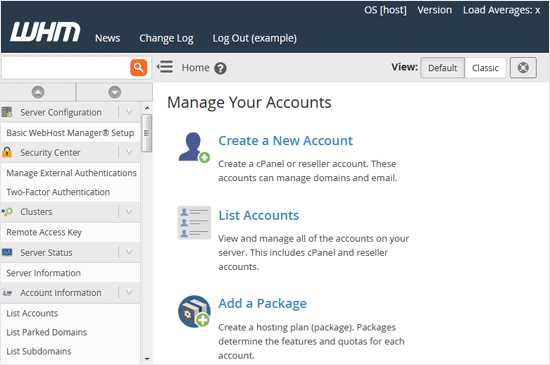Click the orange search magnifier button
550x365 pixels.
[x=139, y=67]
